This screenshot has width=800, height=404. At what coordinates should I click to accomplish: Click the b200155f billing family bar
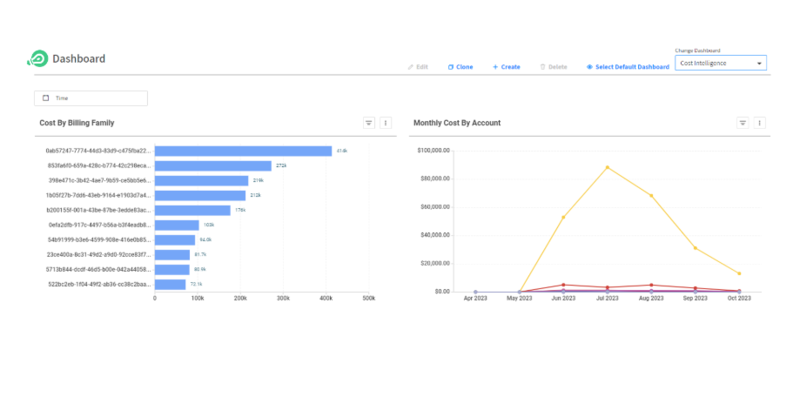pyautogui.click(x=193, y=210)
